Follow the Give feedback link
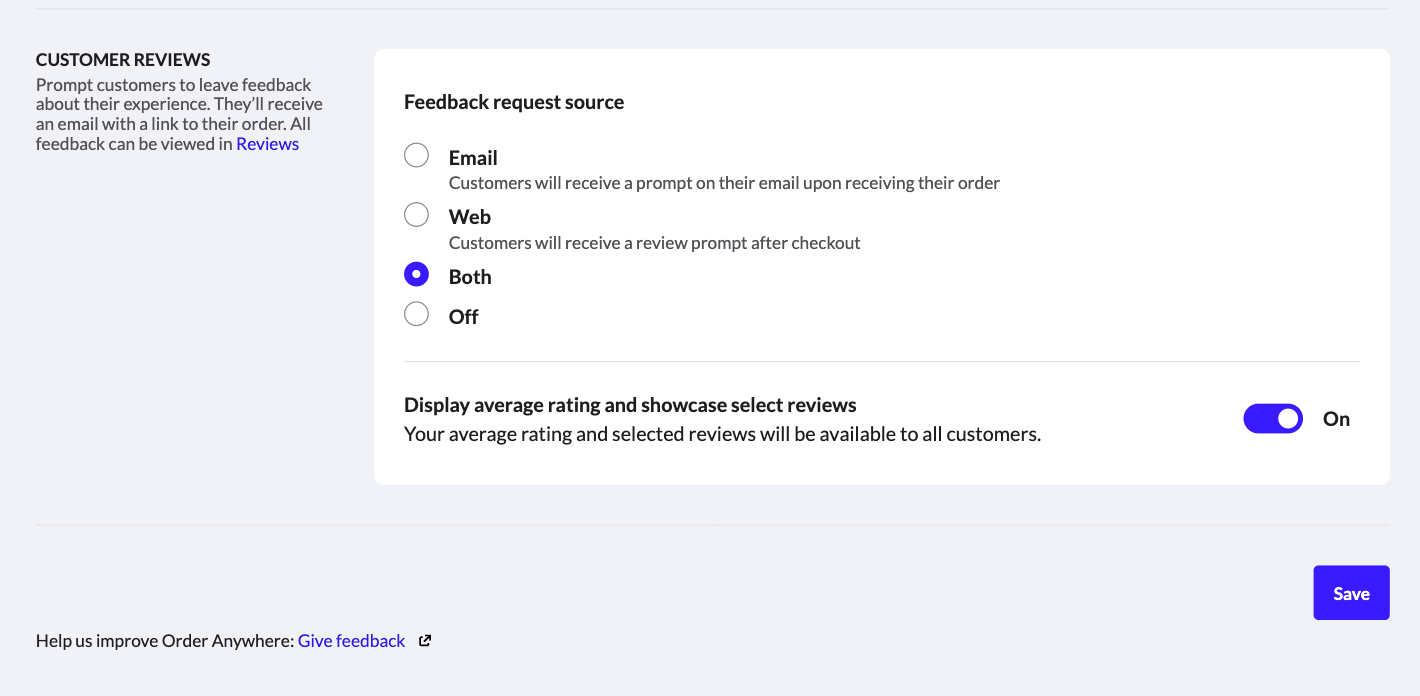This screenshot has height=696, width=1420. click(x=351, y=641)
